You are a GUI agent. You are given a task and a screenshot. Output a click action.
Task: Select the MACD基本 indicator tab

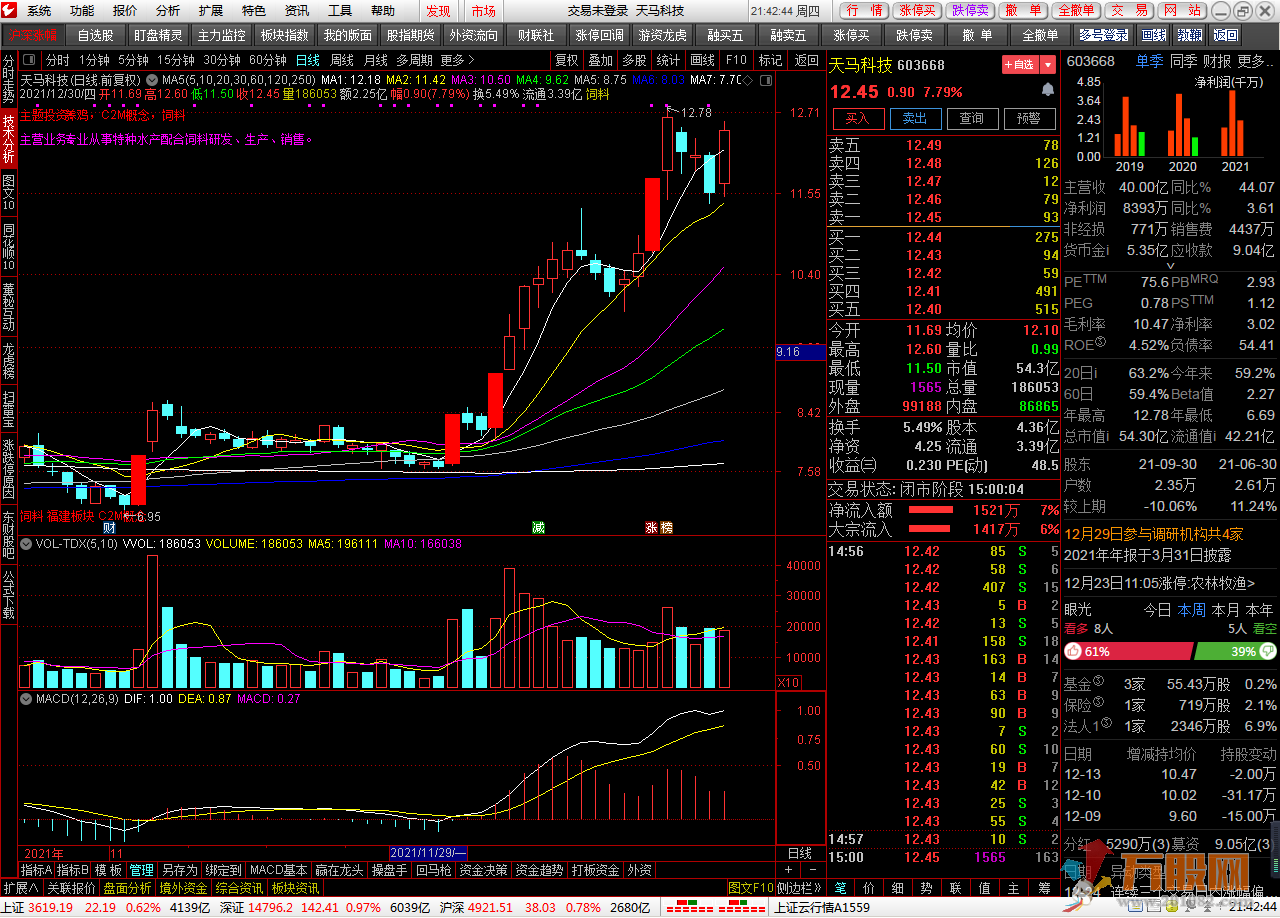point(278,870)
